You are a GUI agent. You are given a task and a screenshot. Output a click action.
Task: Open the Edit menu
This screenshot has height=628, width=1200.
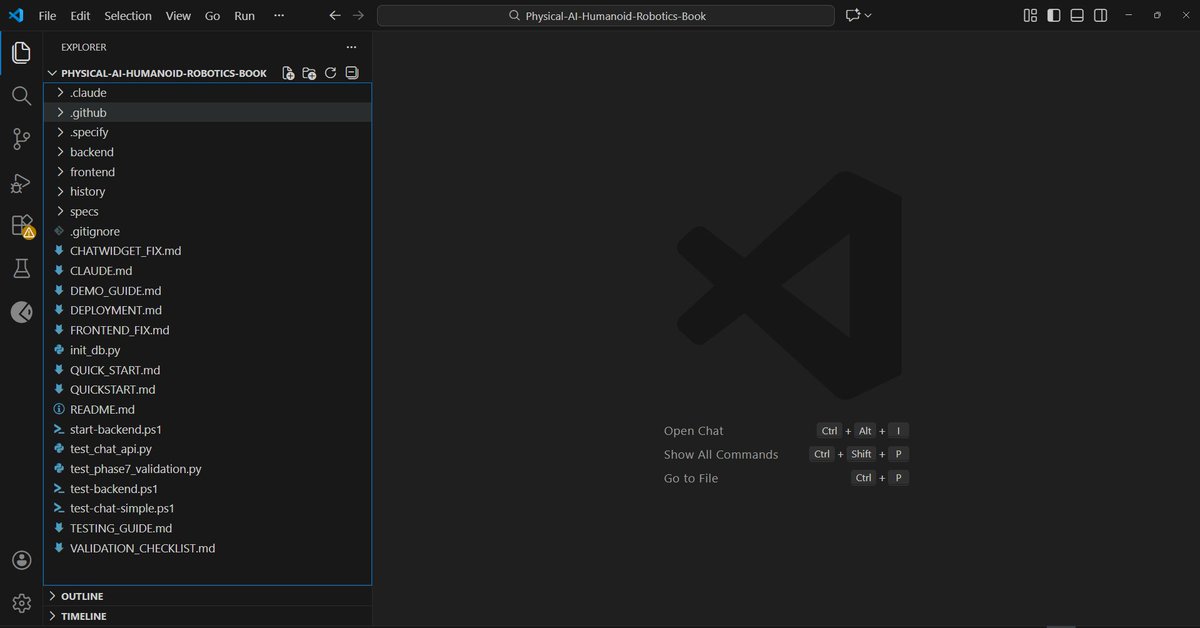tap(80, 16)
